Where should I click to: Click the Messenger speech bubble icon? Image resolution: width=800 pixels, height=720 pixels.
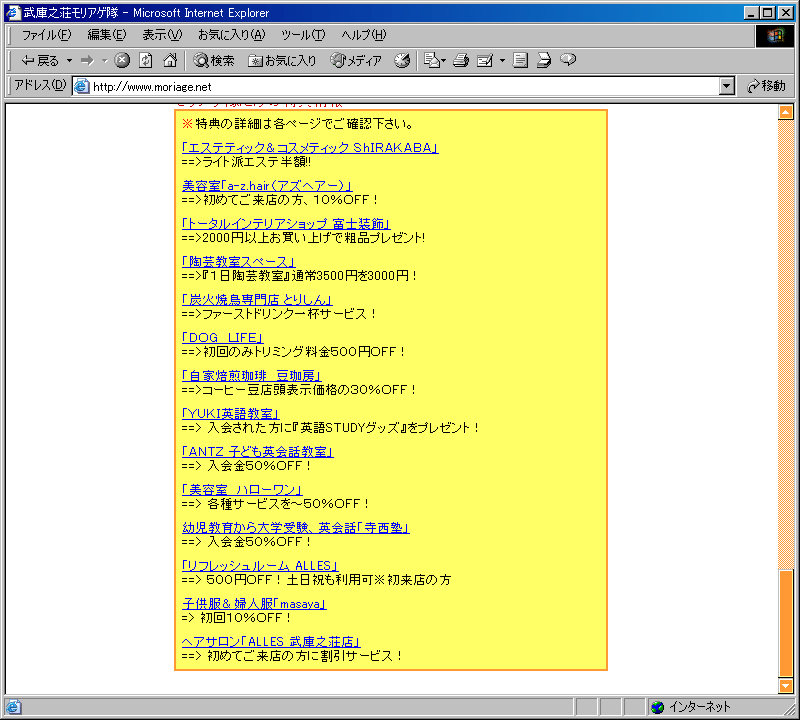(568, 61)
